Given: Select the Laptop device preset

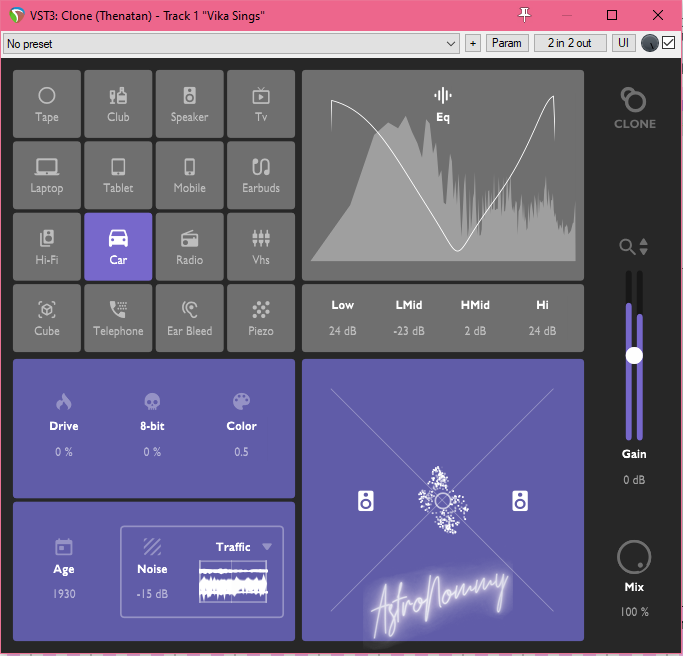Looking at the screenshot, I should point(47,176).
